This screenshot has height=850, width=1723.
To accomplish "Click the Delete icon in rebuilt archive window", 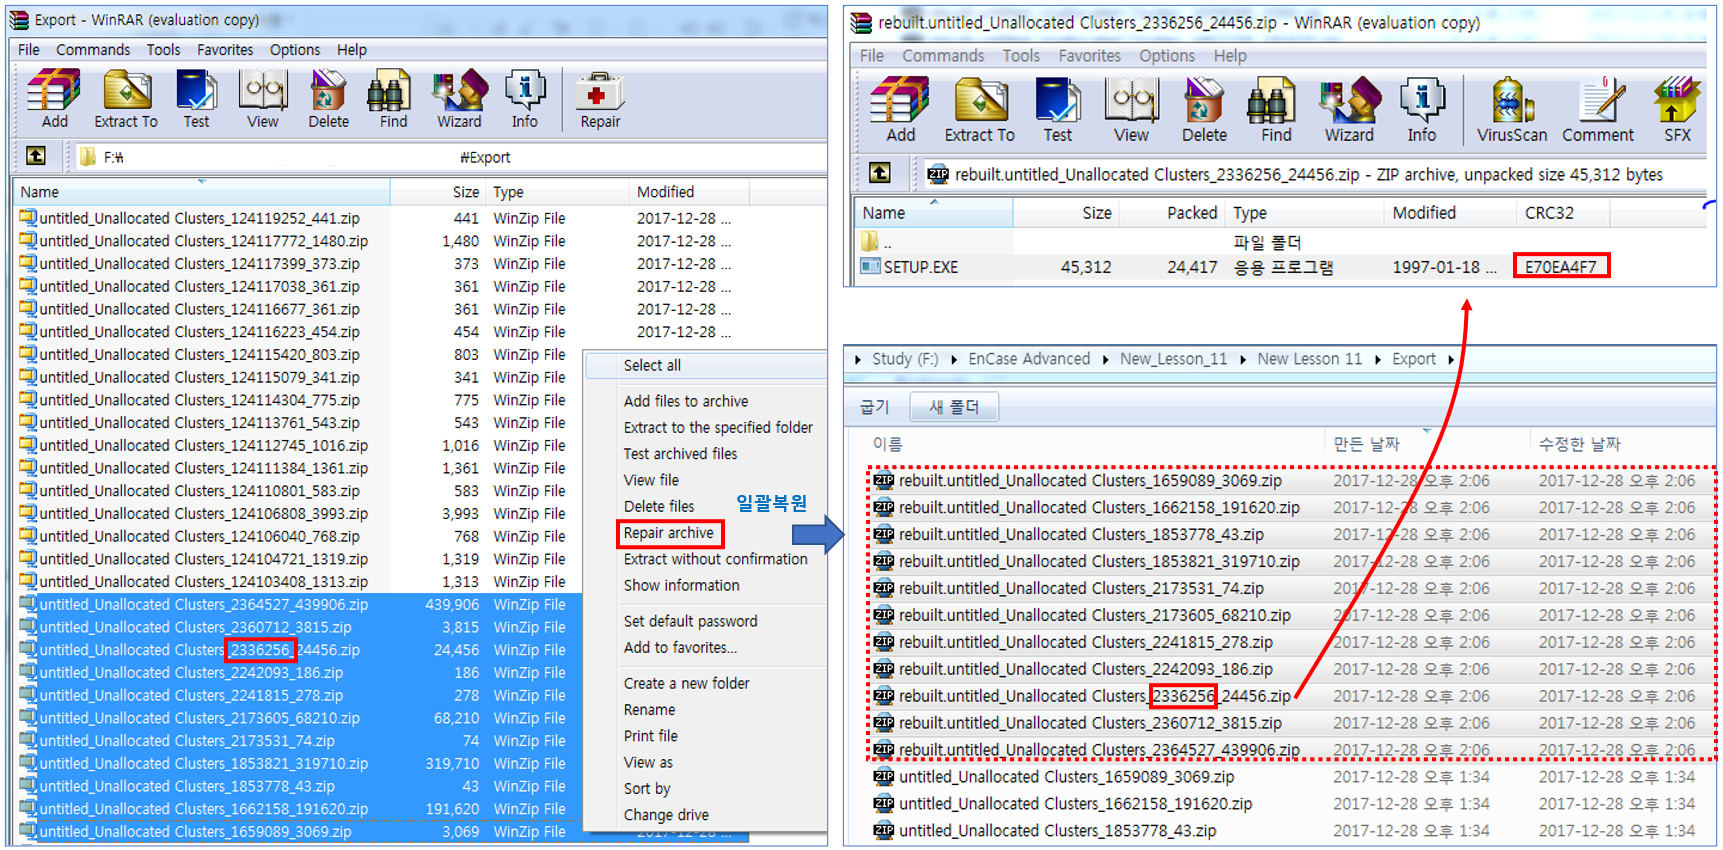I will click(1204, 110).
